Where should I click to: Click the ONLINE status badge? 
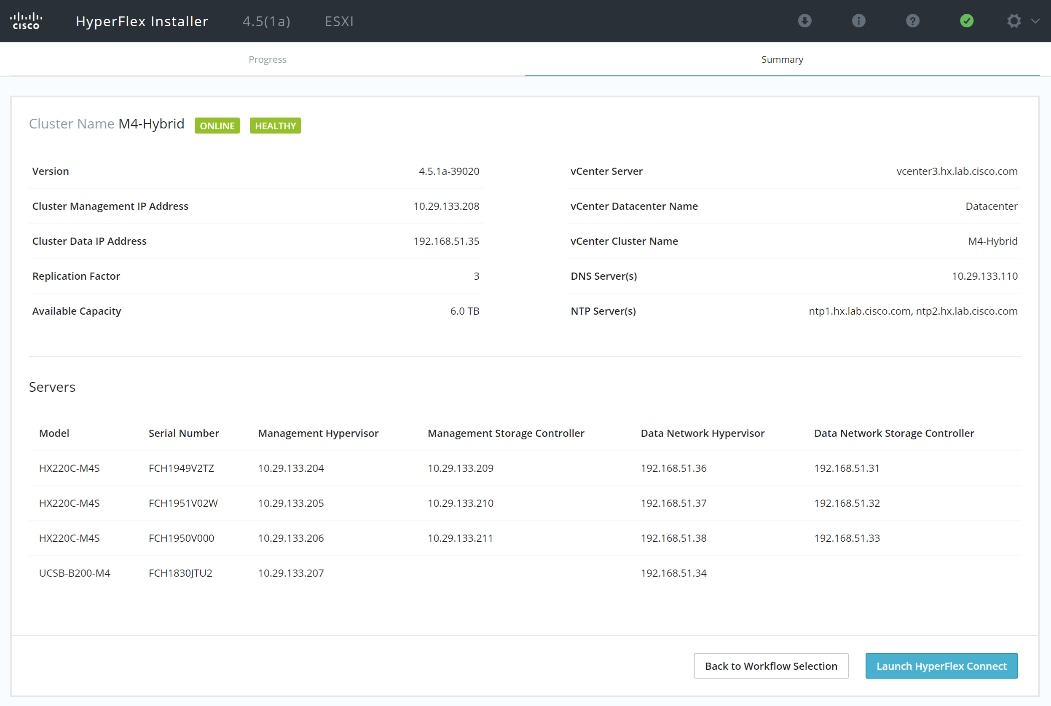pyautogui.click(x=217, y=125)
